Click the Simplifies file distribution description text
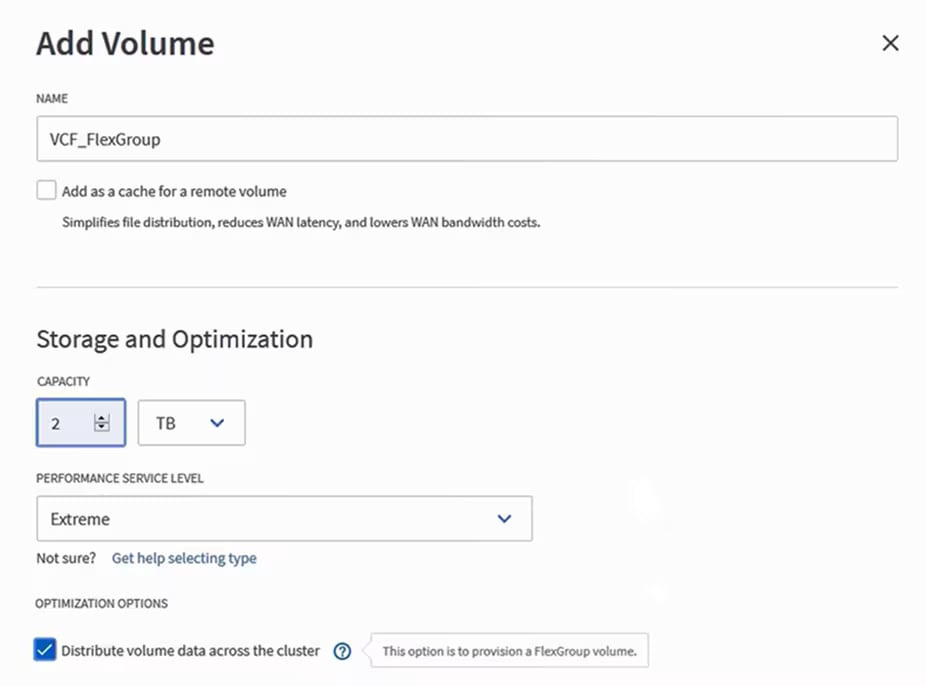This screenshot has width=926, height=686. [301, 223]
